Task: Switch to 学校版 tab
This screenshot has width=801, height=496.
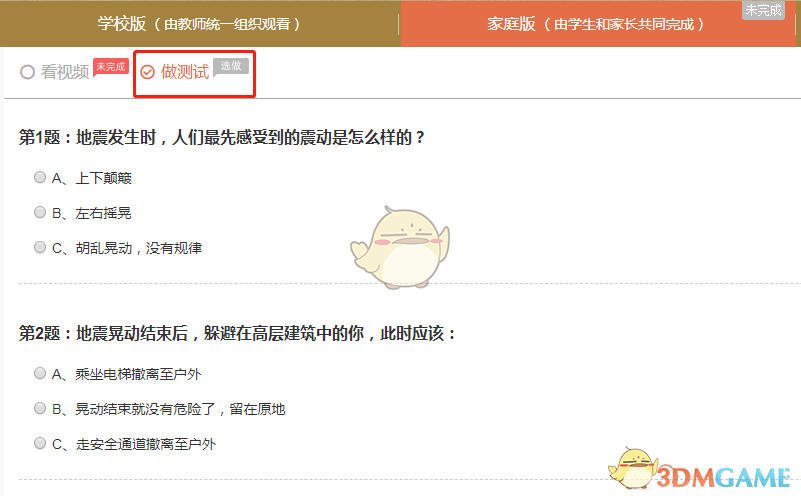Action: pos(199,23)
